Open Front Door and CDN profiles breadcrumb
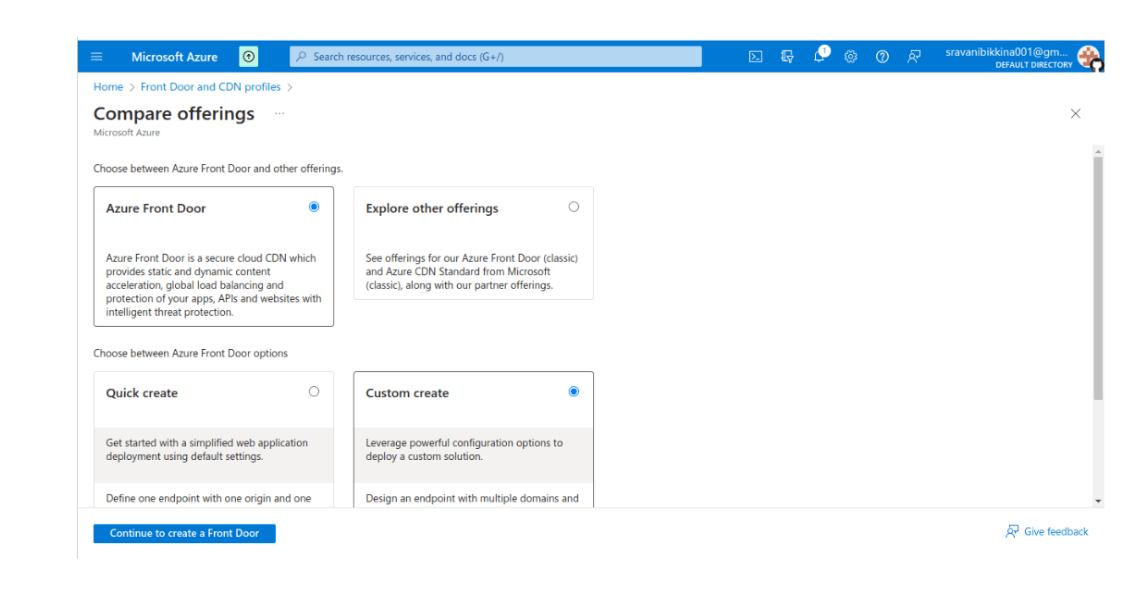The image size is (1124, 592). (x=210, y=87)
